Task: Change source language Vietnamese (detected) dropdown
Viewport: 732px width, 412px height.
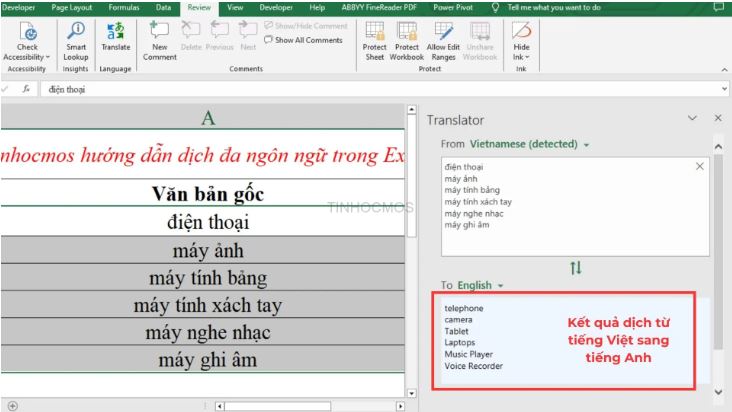Action: [529, 144]
